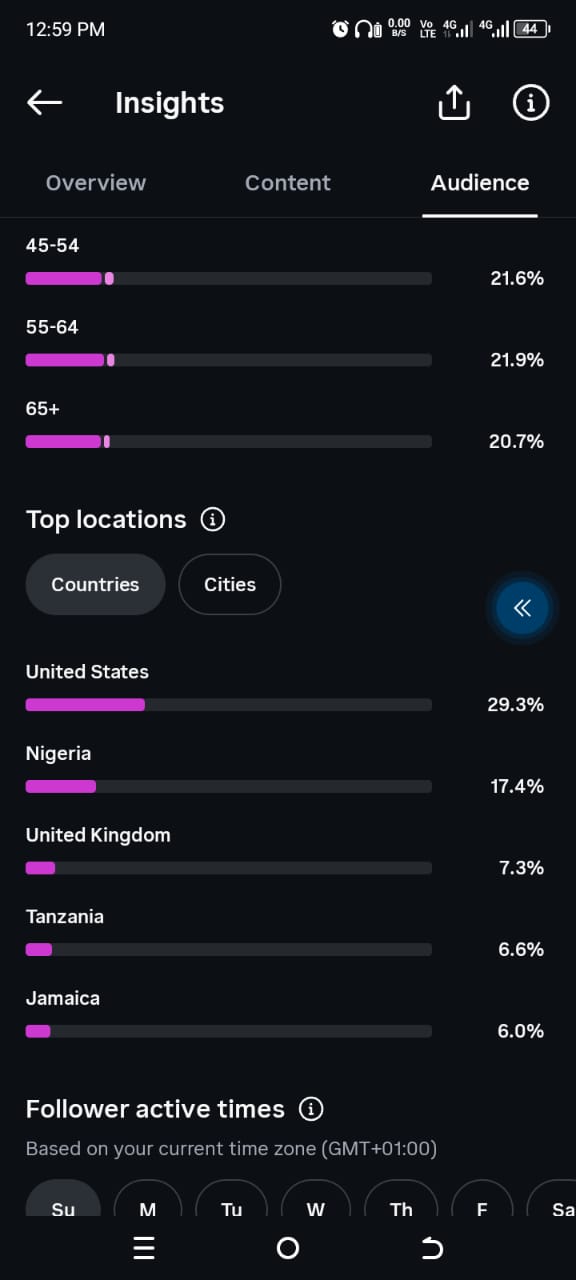
Task: Select the M day chip
Action: (x=148, y=1198)
